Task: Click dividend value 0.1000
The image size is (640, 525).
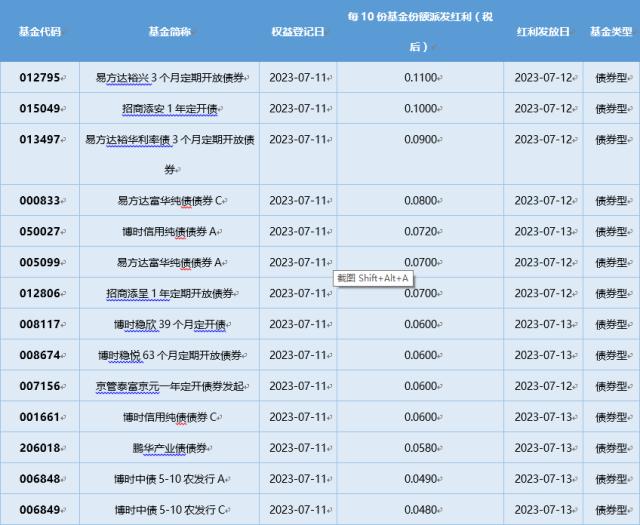Action: [420, 108]
